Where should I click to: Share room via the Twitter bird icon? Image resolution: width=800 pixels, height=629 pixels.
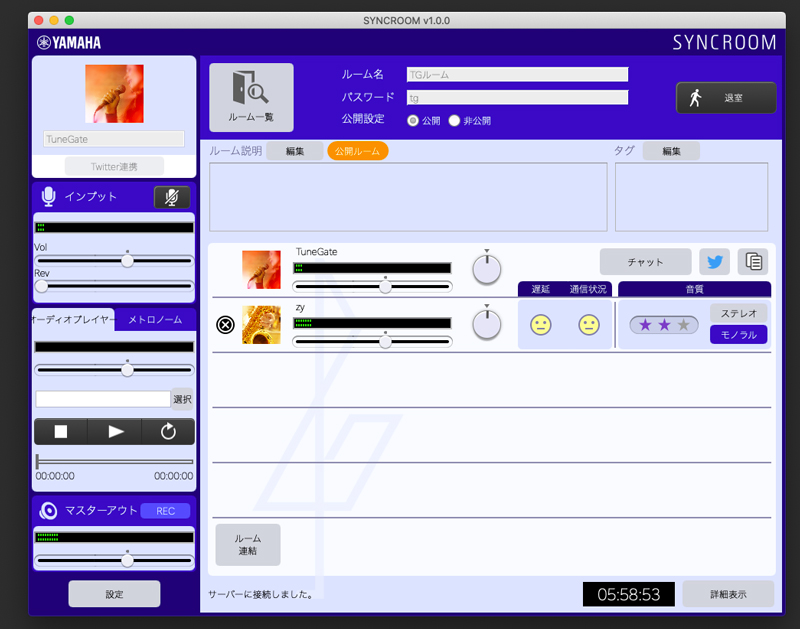tap(714, 262)
